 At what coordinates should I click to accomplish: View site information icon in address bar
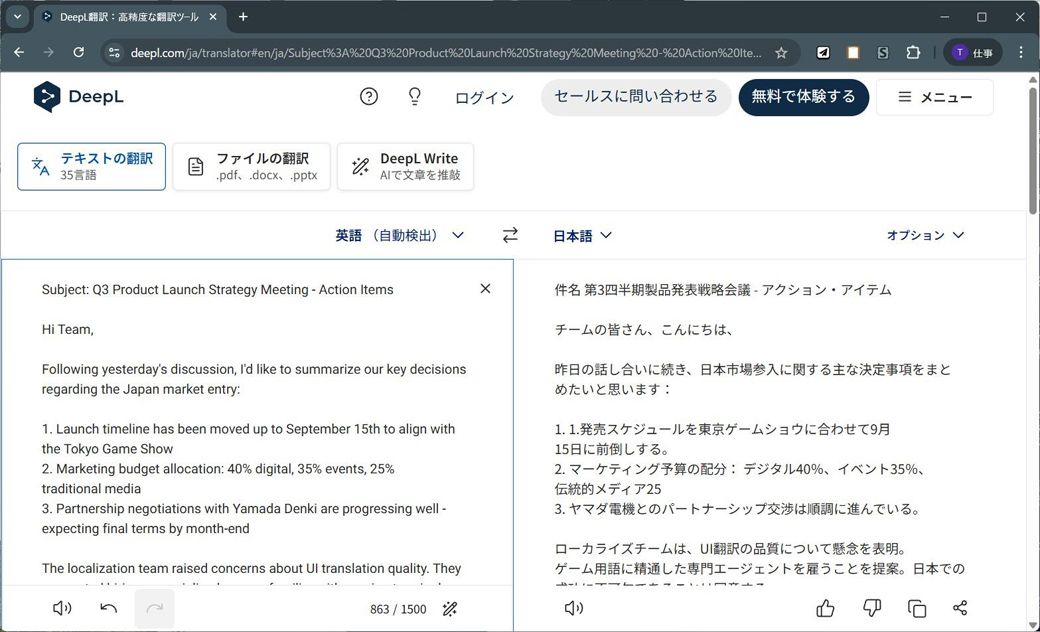114,52
